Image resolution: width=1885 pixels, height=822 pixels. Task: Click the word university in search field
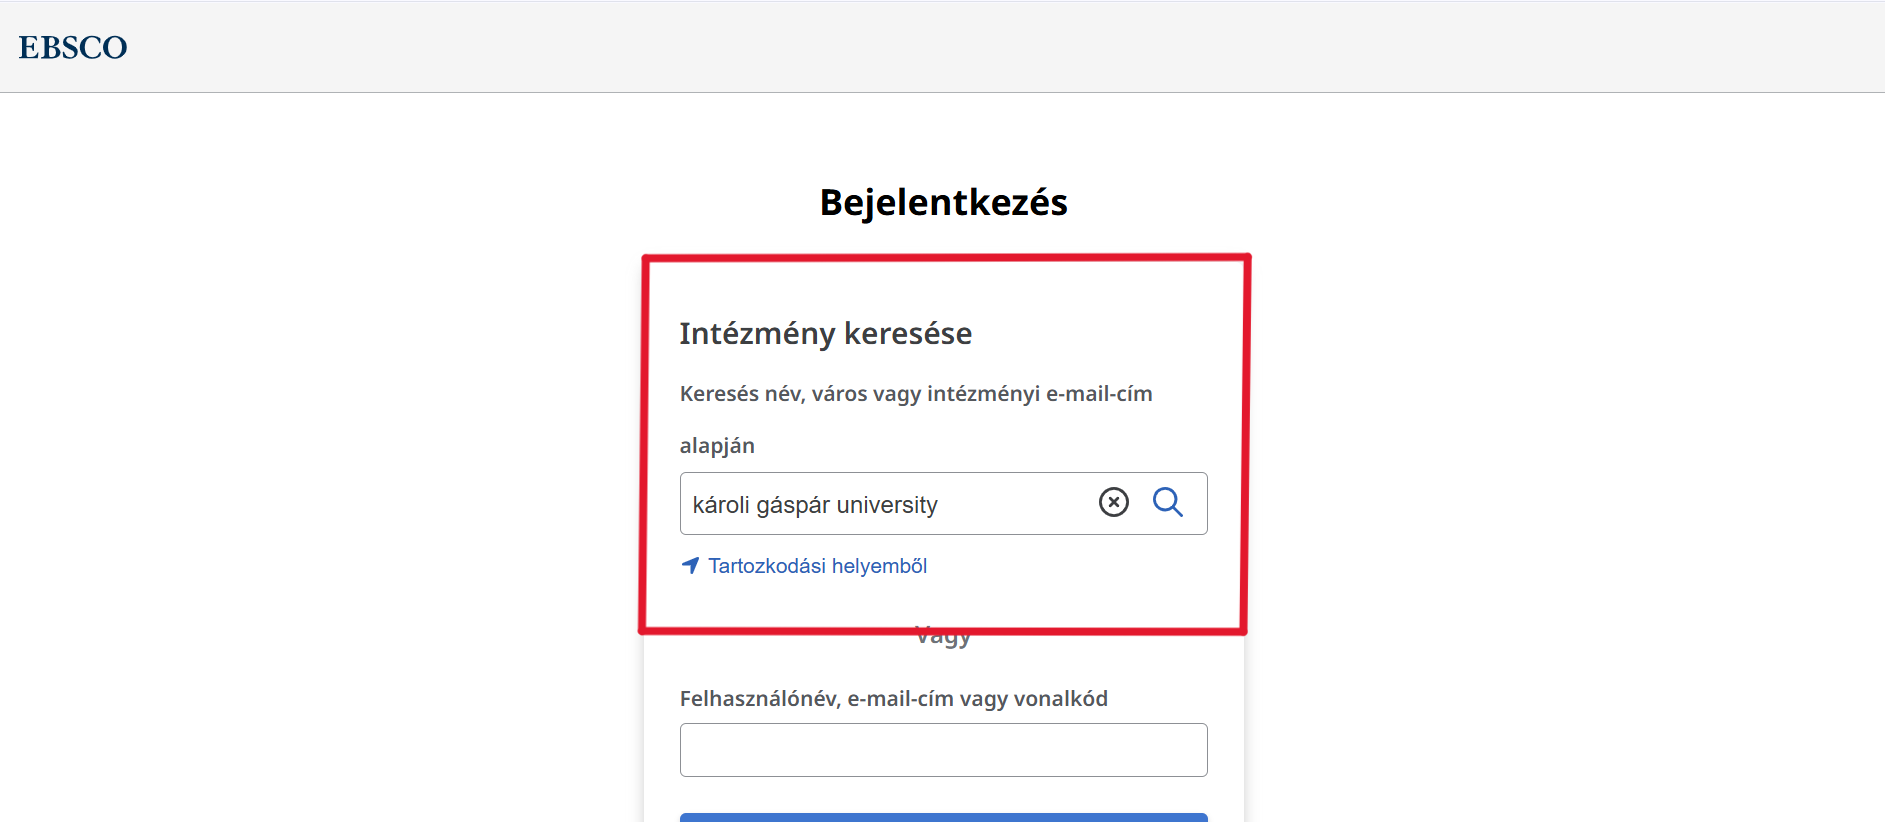(887, 505)
